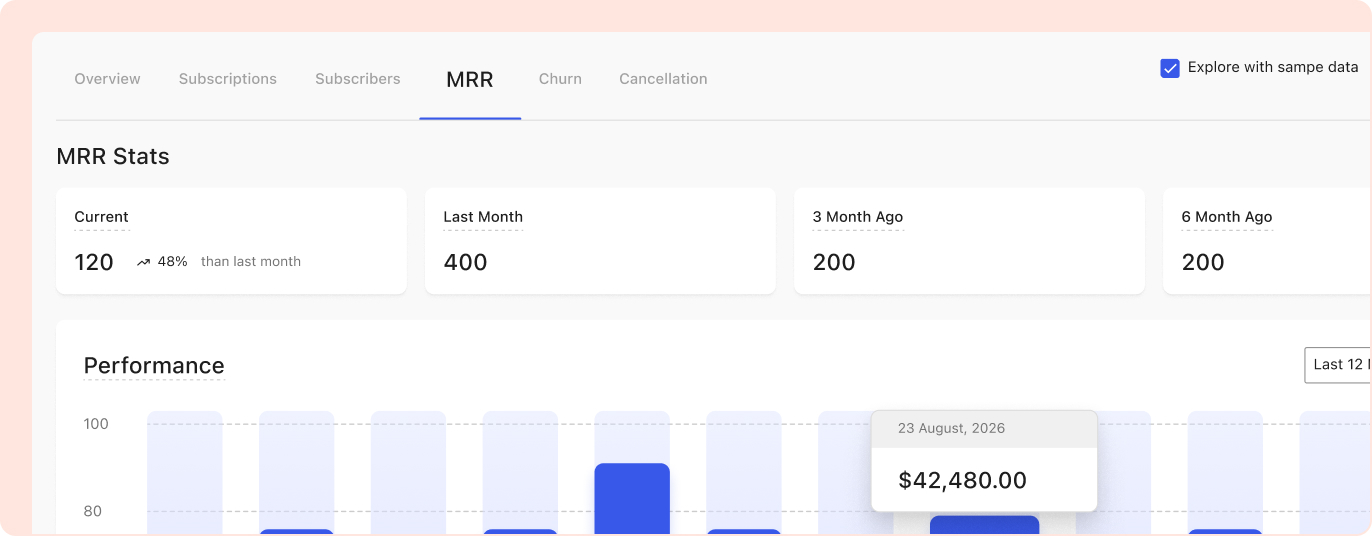1372x536 pixels.
Task: Click the 100 y-axis label
Action: [x=96, y=424]
